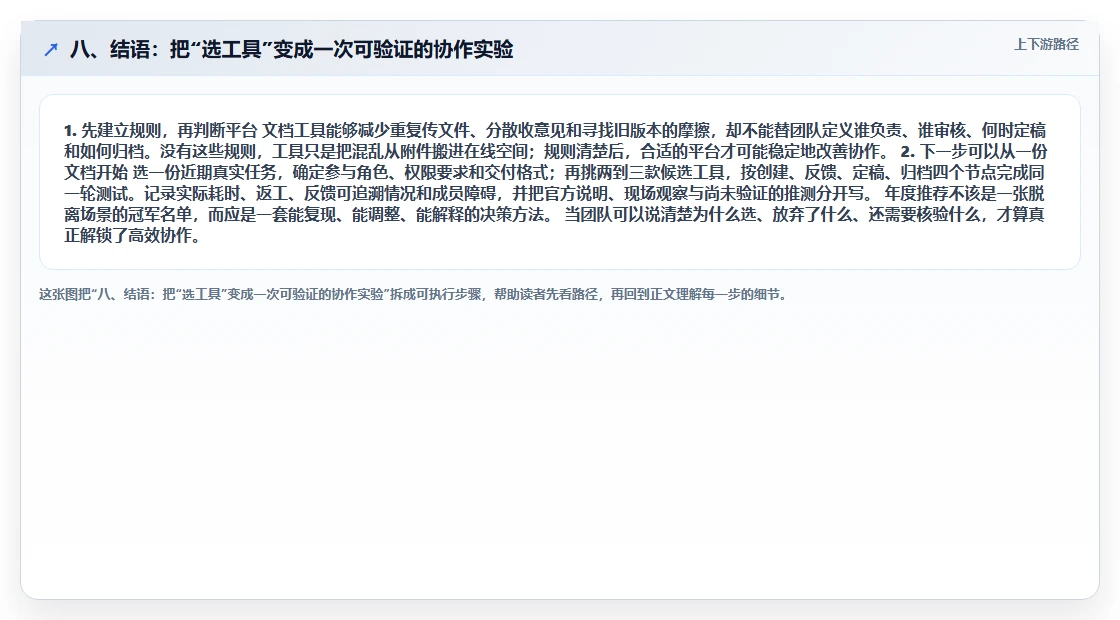Screen dimensions: 1120x620
Task: Select heading 八、结语:把“选工具”变成一次可验证的协作实验
Action: 291,49
